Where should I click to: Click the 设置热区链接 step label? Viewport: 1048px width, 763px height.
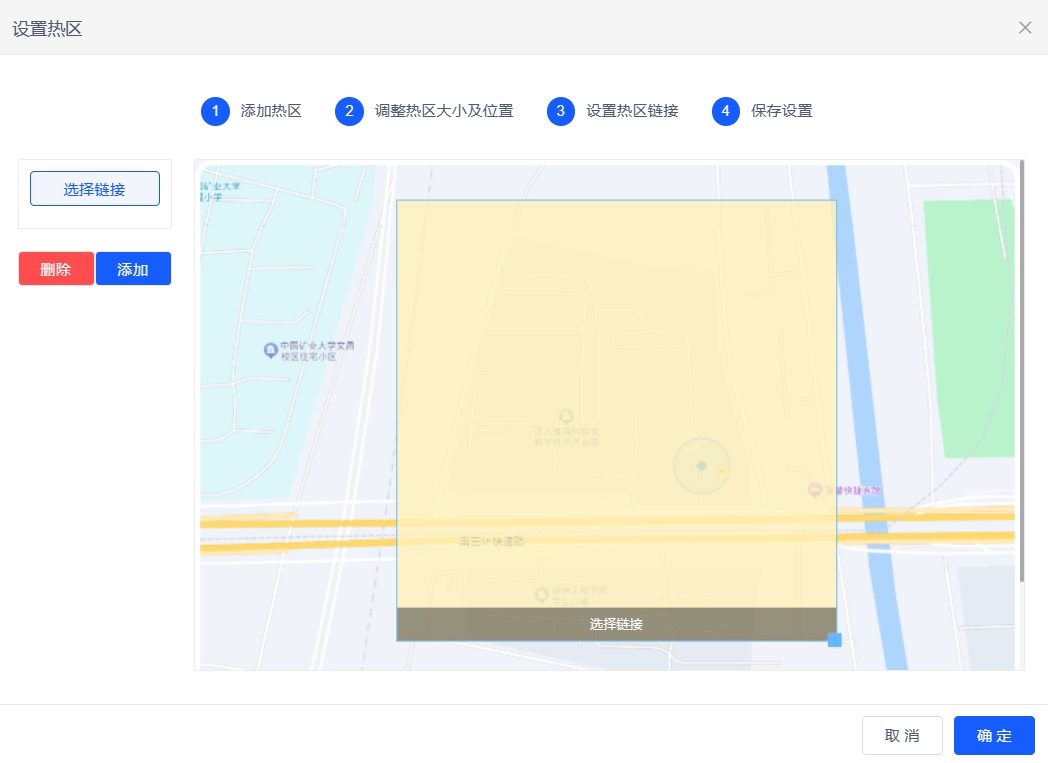(x=632, y=111)
